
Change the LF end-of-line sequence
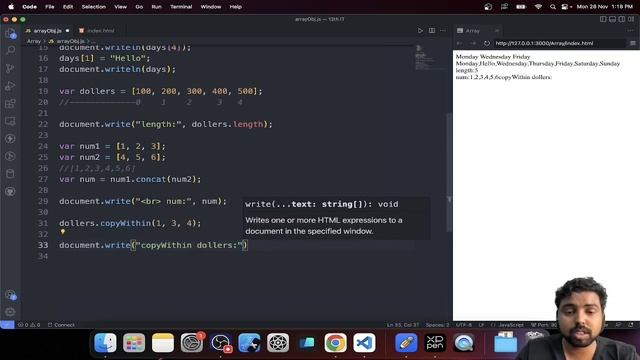pyautogui.click(x=481, y=325)
